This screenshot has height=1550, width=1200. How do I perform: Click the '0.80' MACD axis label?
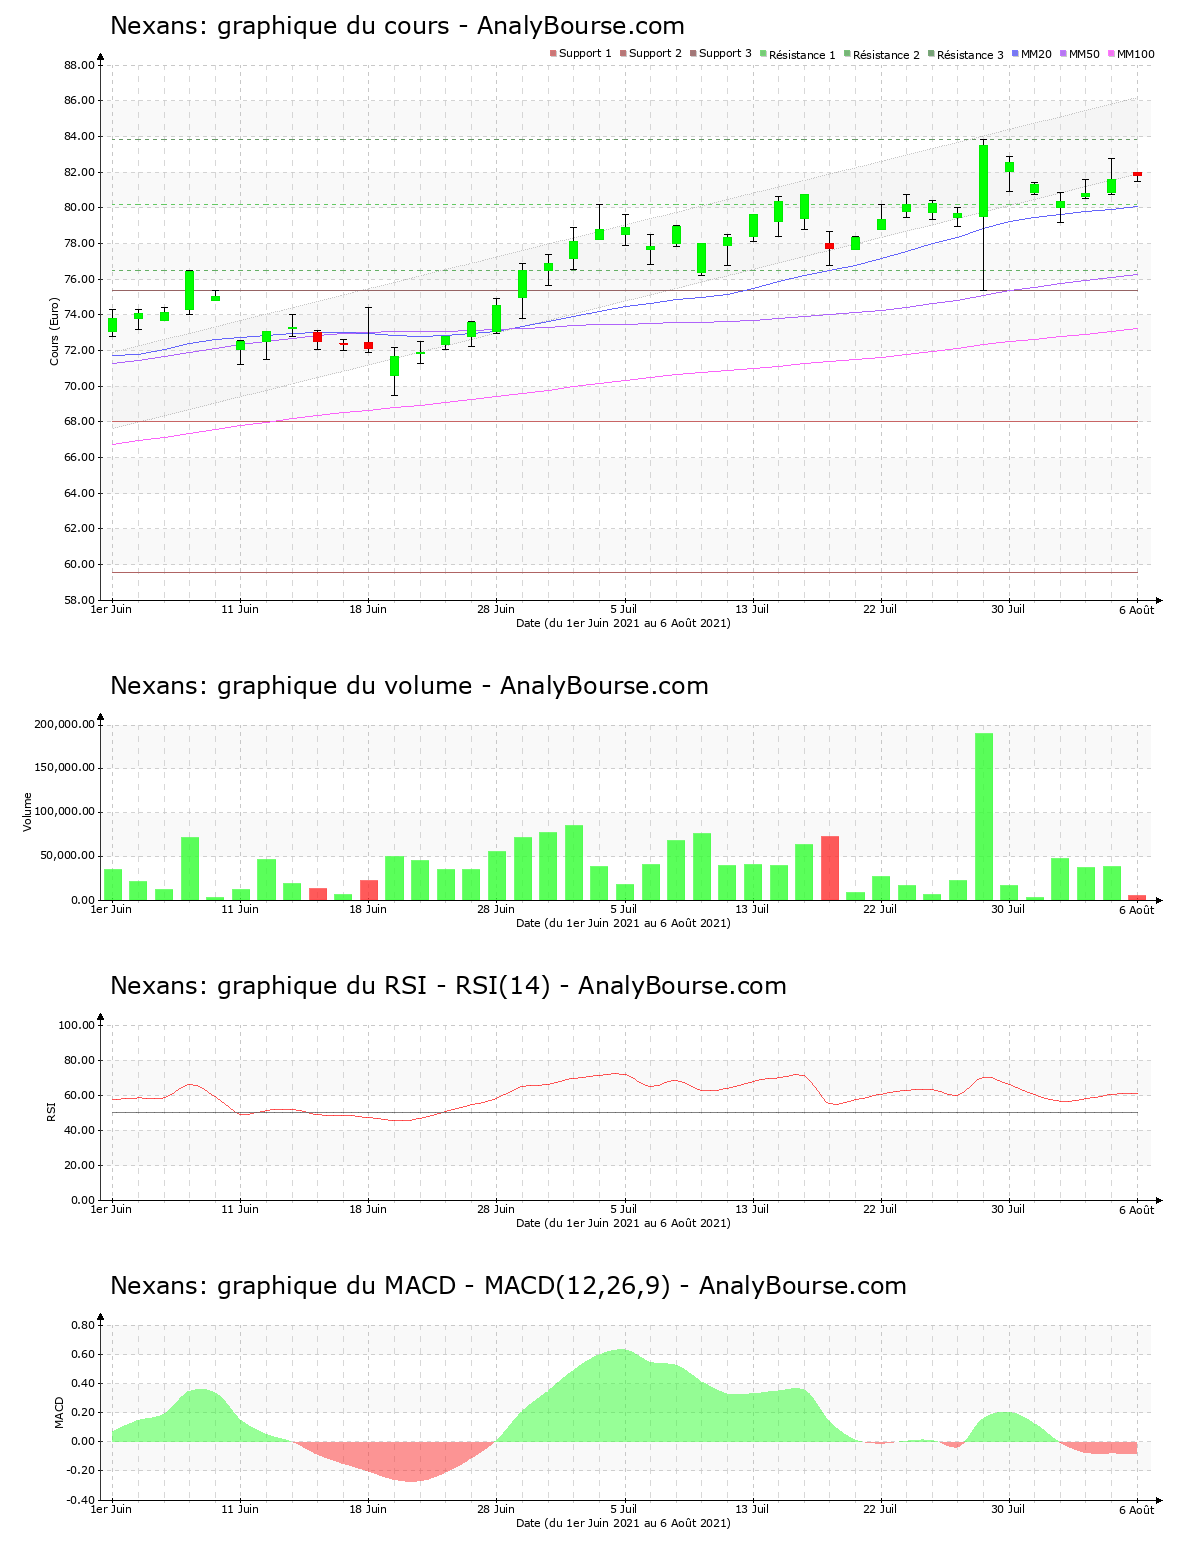pyautogui.click(x=83, y=1325)
